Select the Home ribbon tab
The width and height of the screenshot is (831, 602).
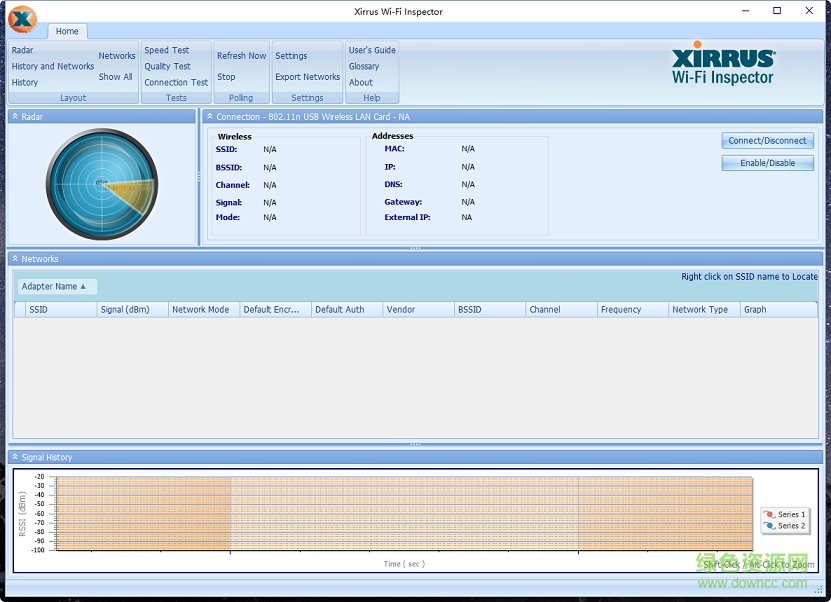click(67, 31)
